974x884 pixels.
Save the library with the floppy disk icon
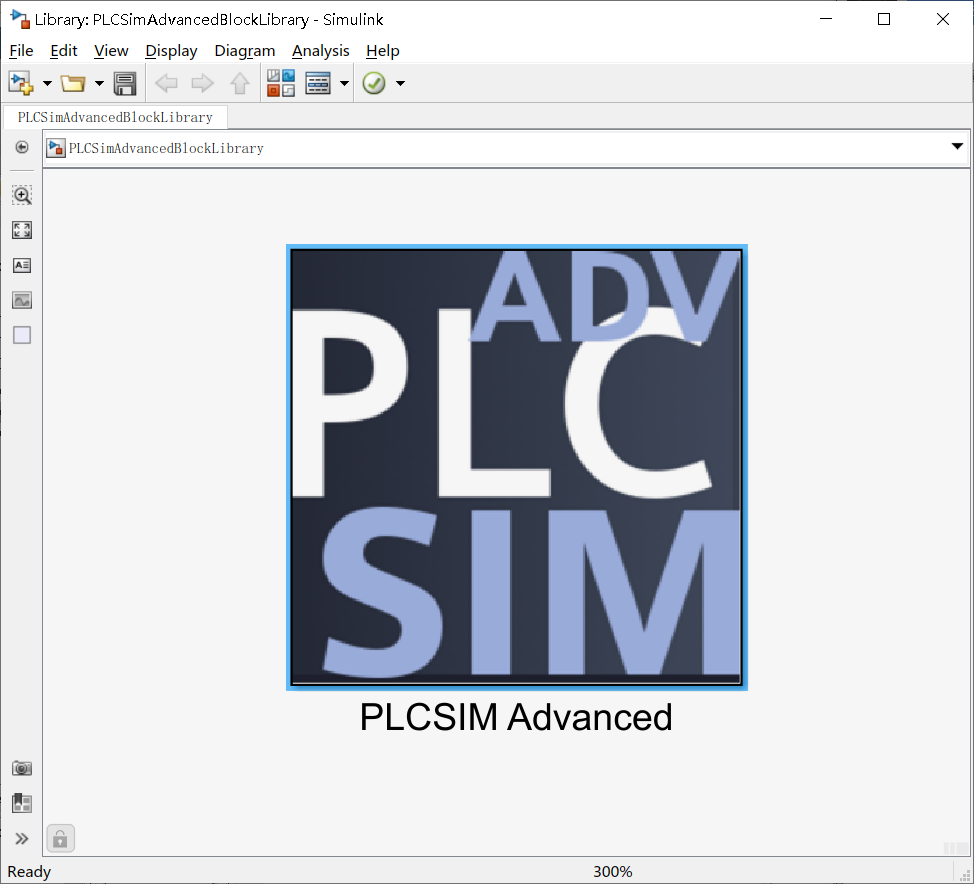click(125, 83)
